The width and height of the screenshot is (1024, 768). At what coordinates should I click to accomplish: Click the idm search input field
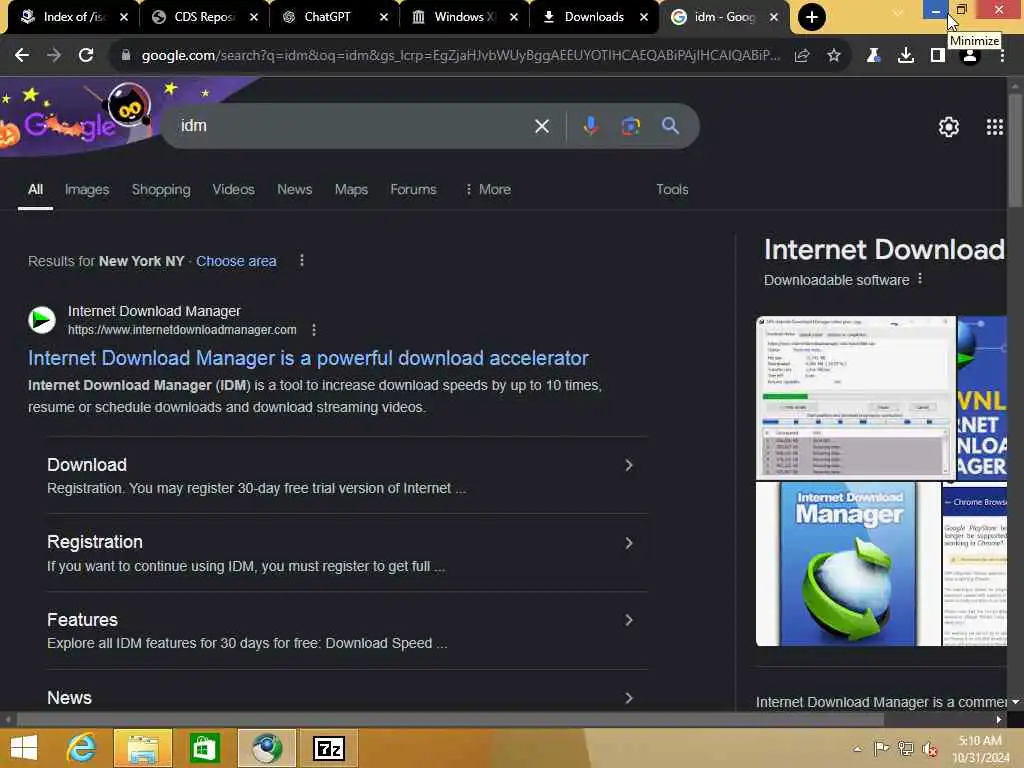(353, 126)
